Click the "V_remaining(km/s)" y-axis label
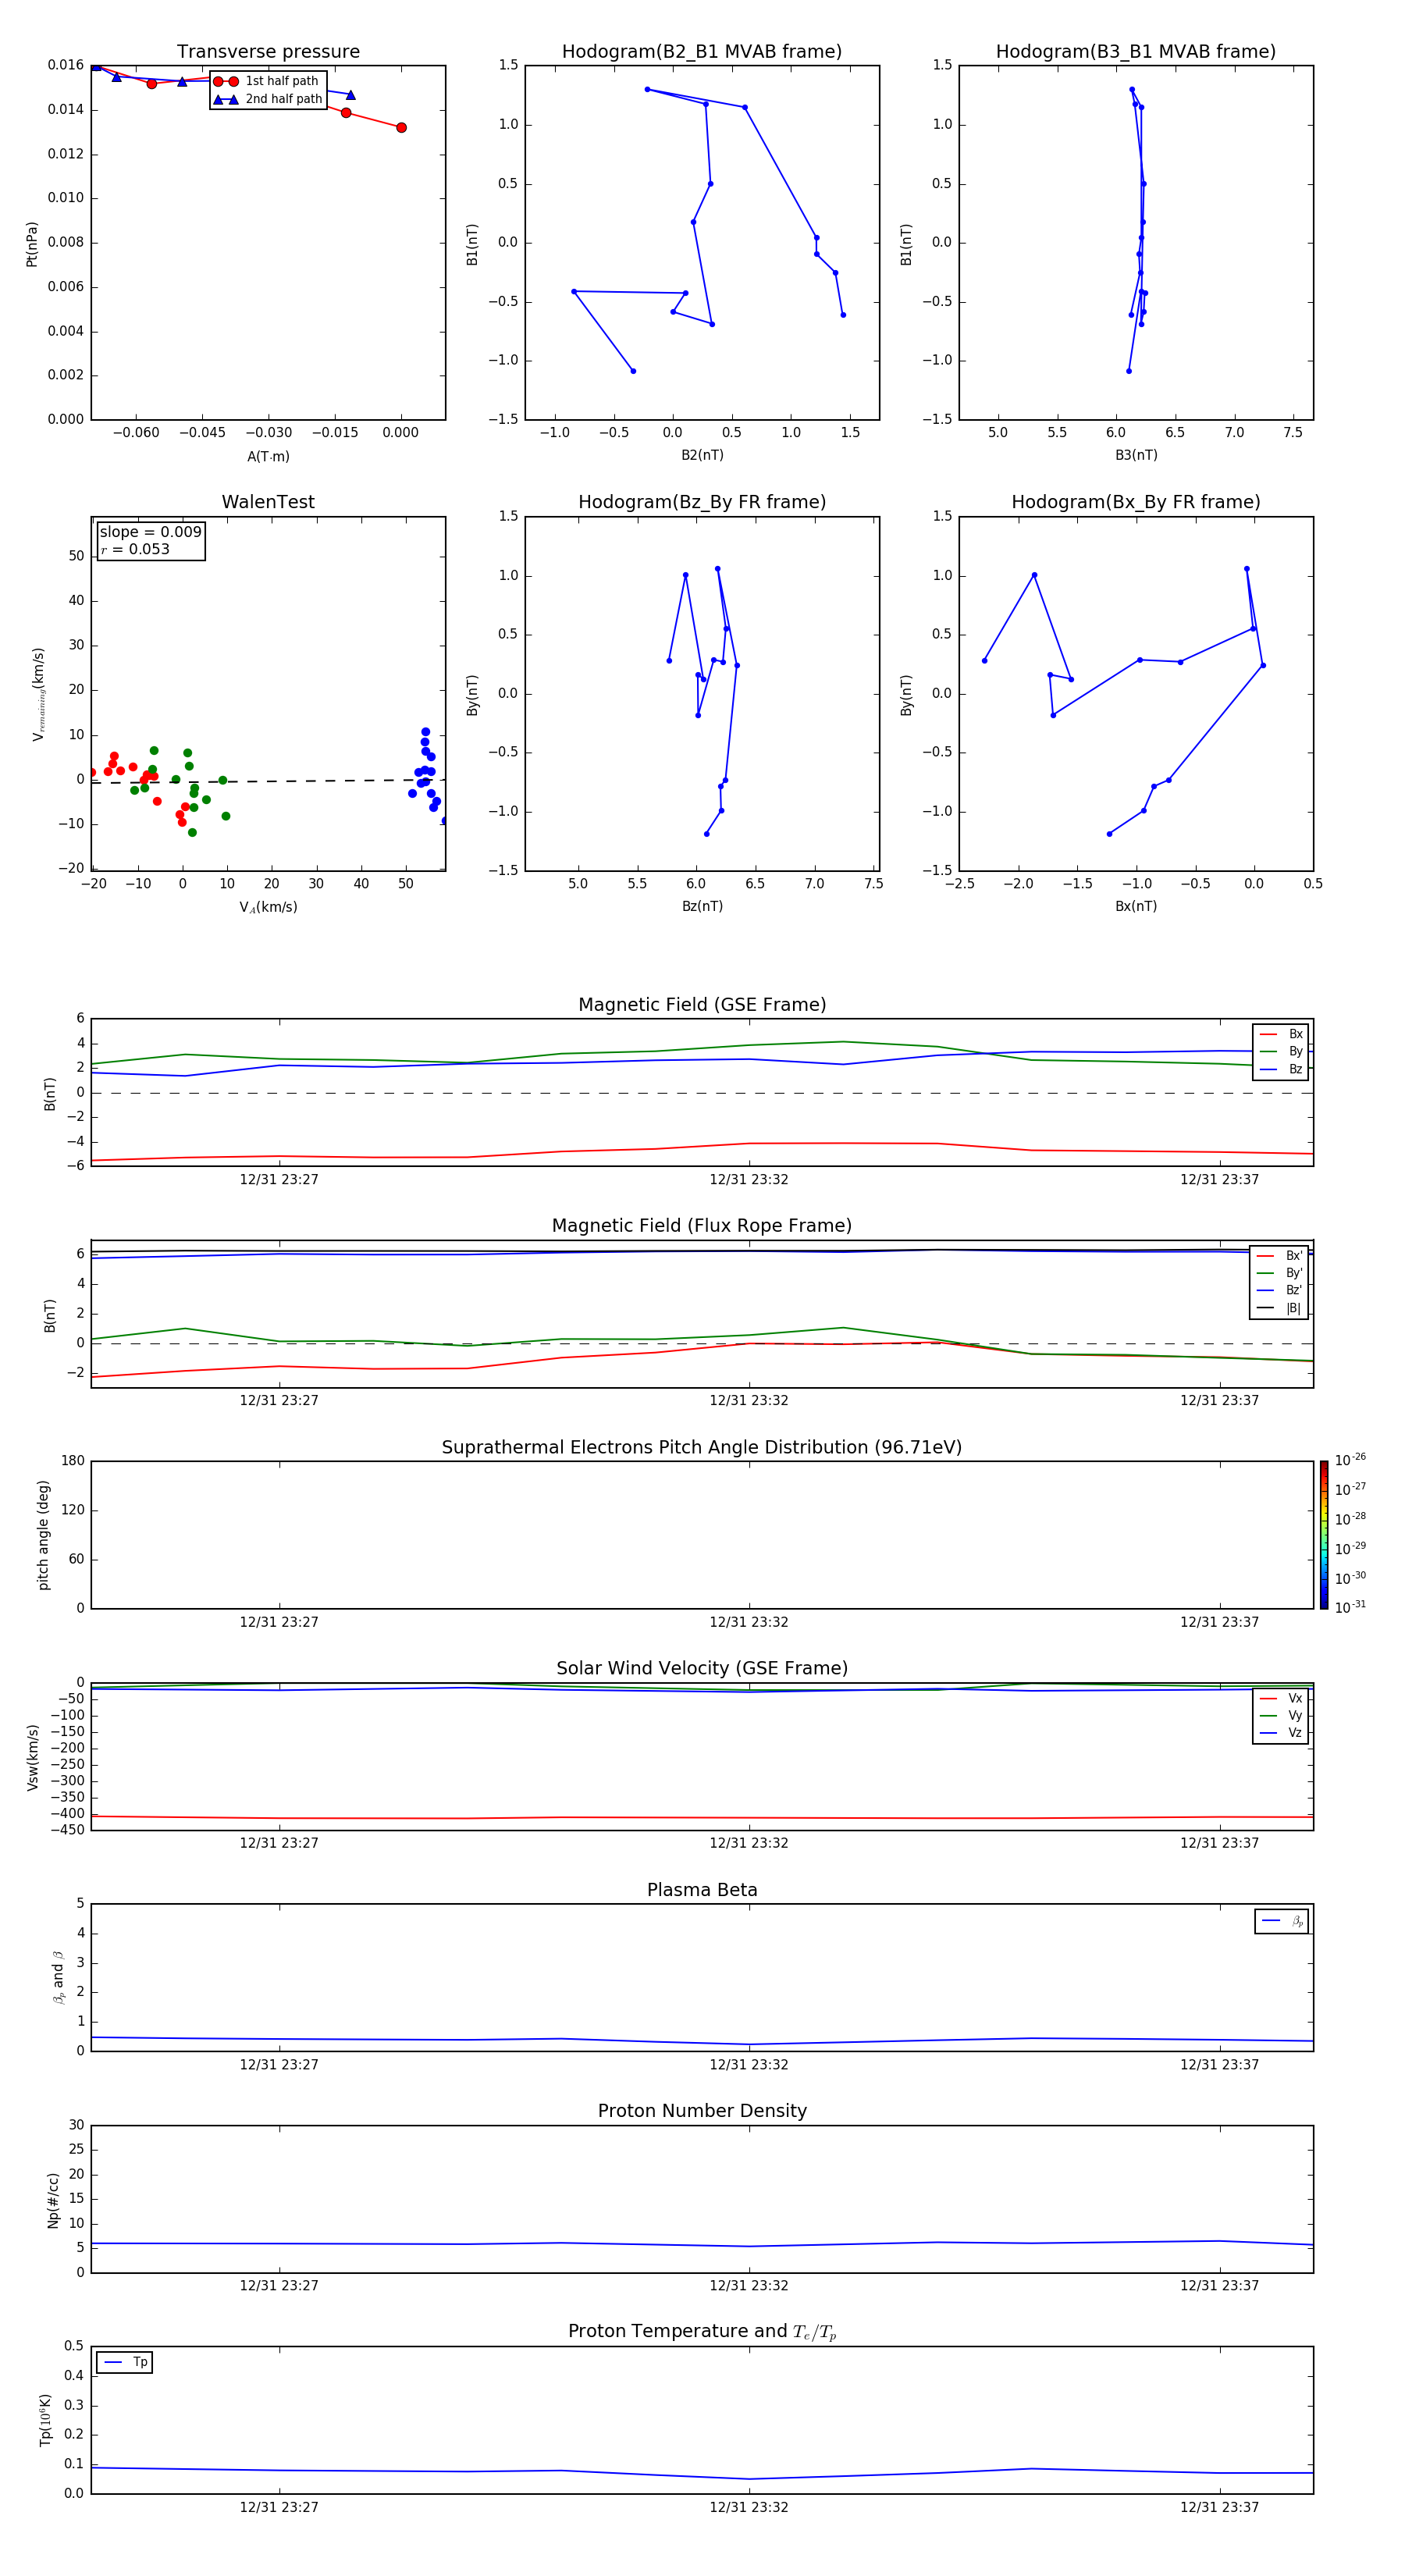This screenshot has height=2576, width=1405. coord(38,694)
